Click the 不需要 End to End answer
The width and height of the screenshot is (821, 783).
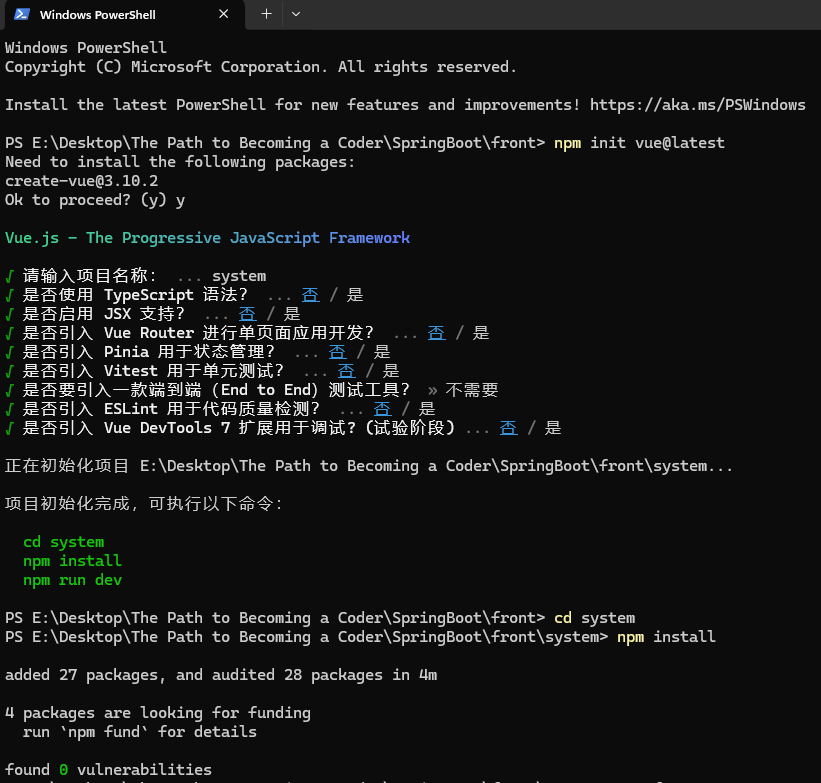click(x=471, y=390)
